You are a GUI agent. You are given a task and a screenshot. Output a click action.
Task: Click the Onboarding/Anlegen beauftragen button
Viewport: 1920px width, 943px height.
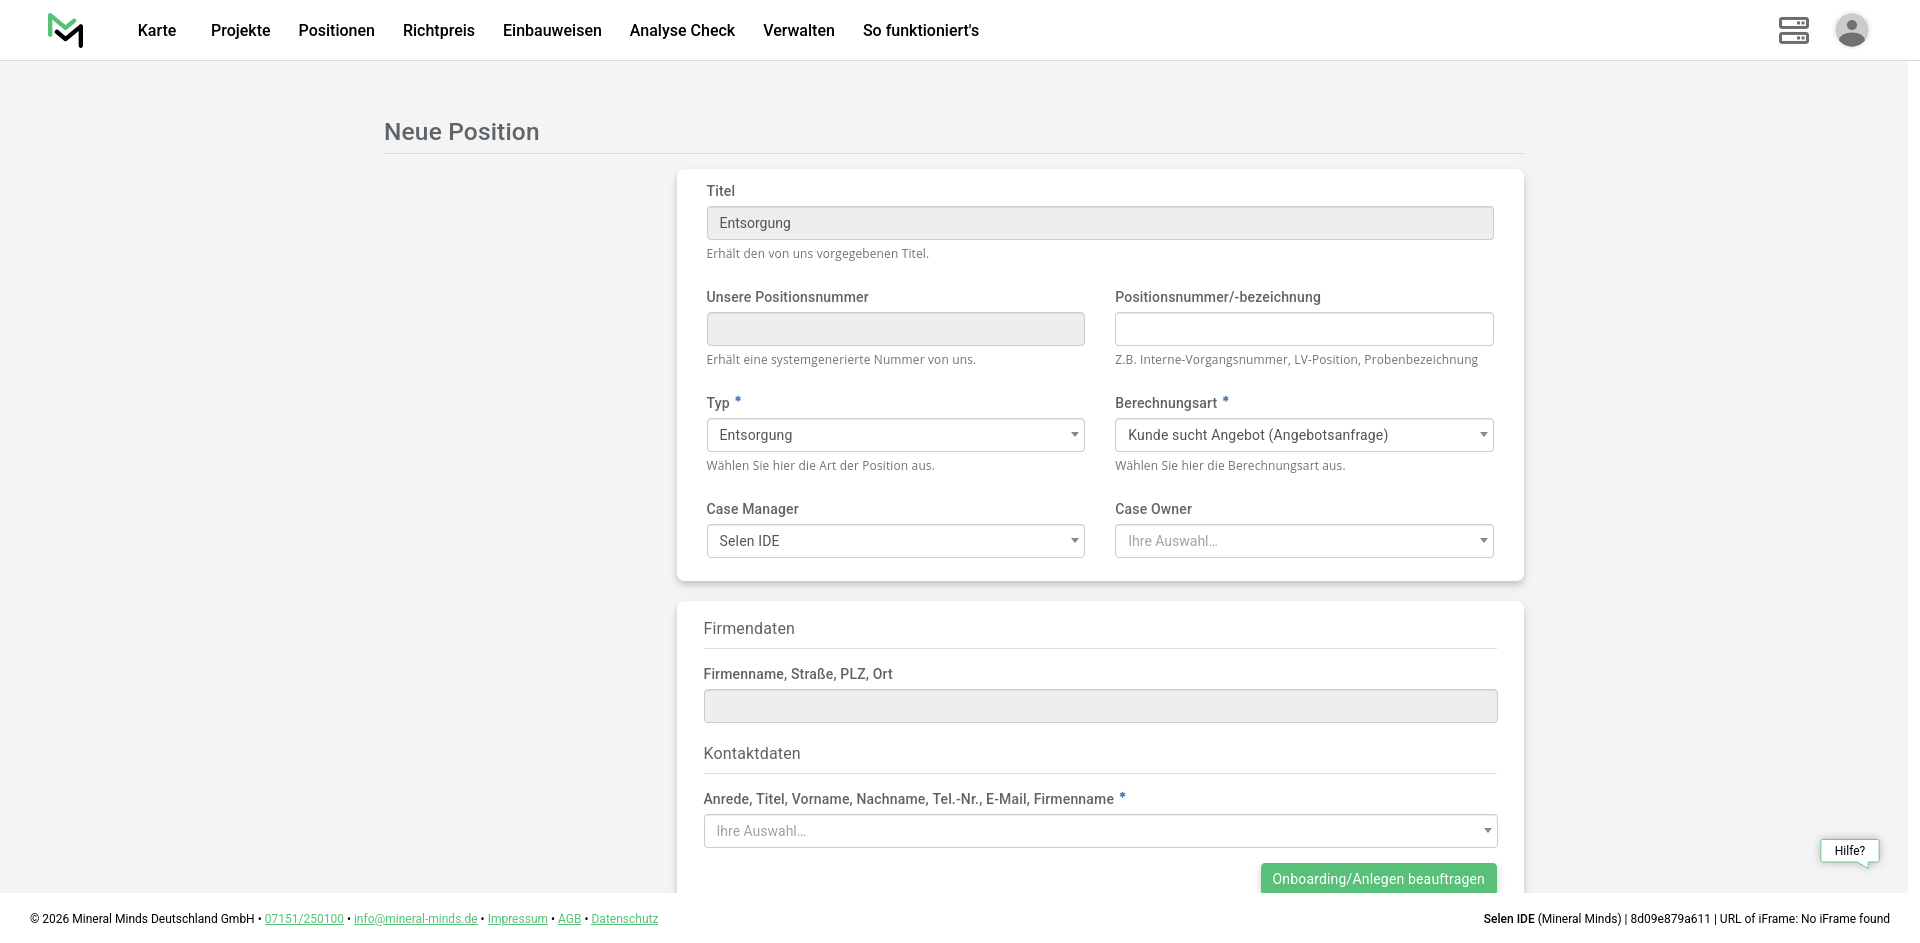(1378, 878)
